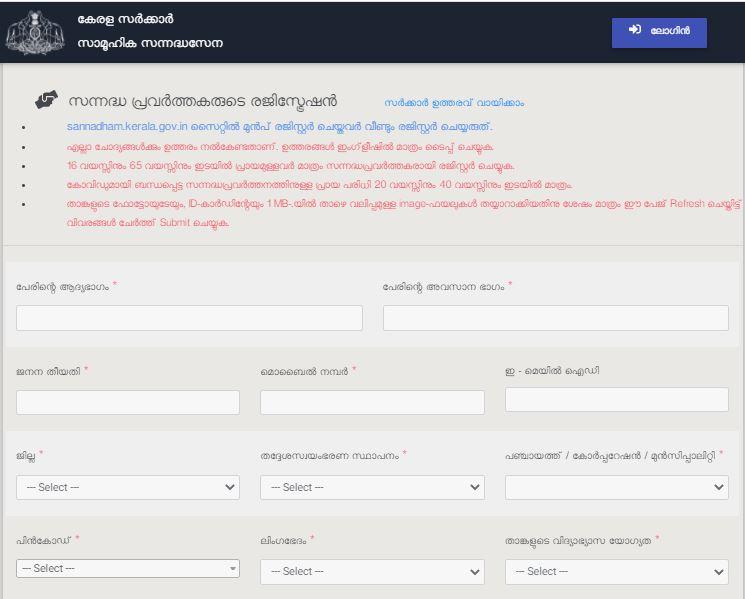Click the സാമൂഹിക സന്നദ്ധസേന header subtitle
745x599 pixels.
point(150,44)
